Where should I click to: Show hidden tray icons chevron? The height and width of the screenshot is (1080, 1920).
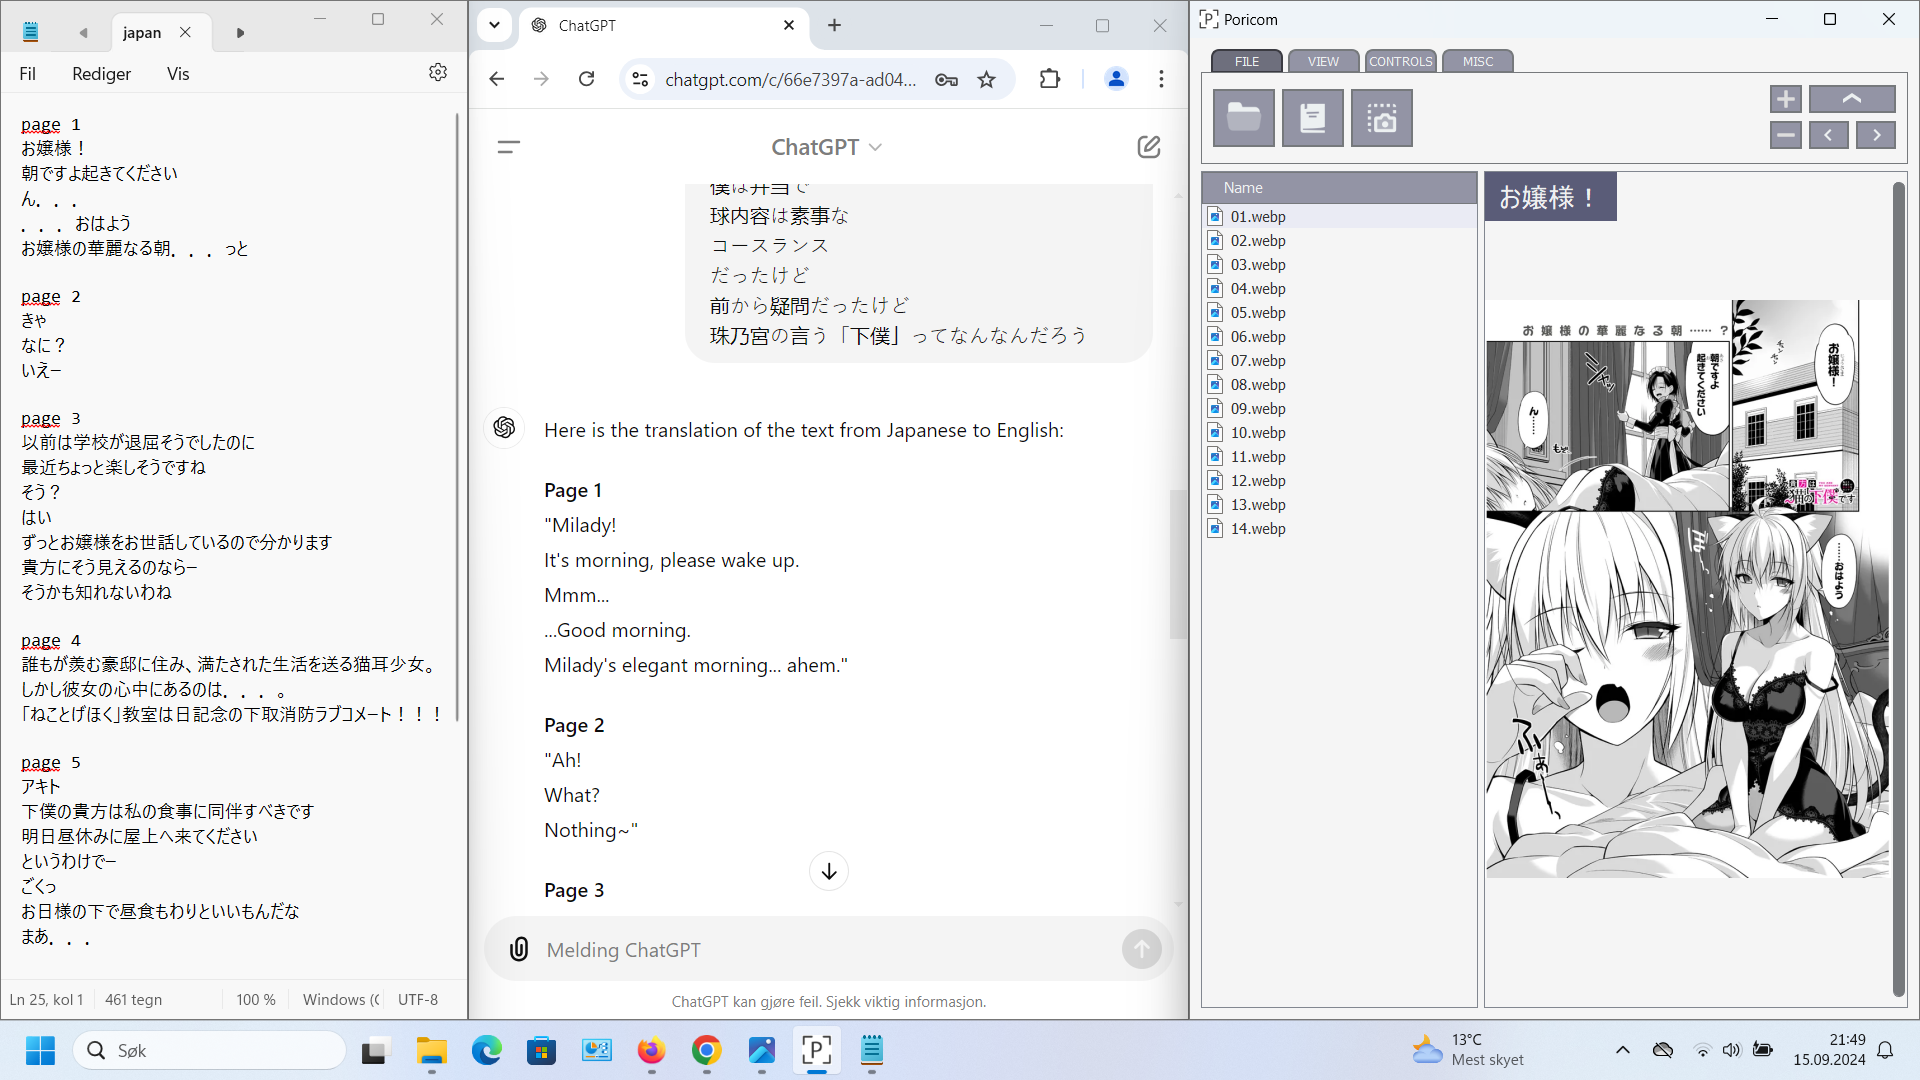tap(1623, 1049)
